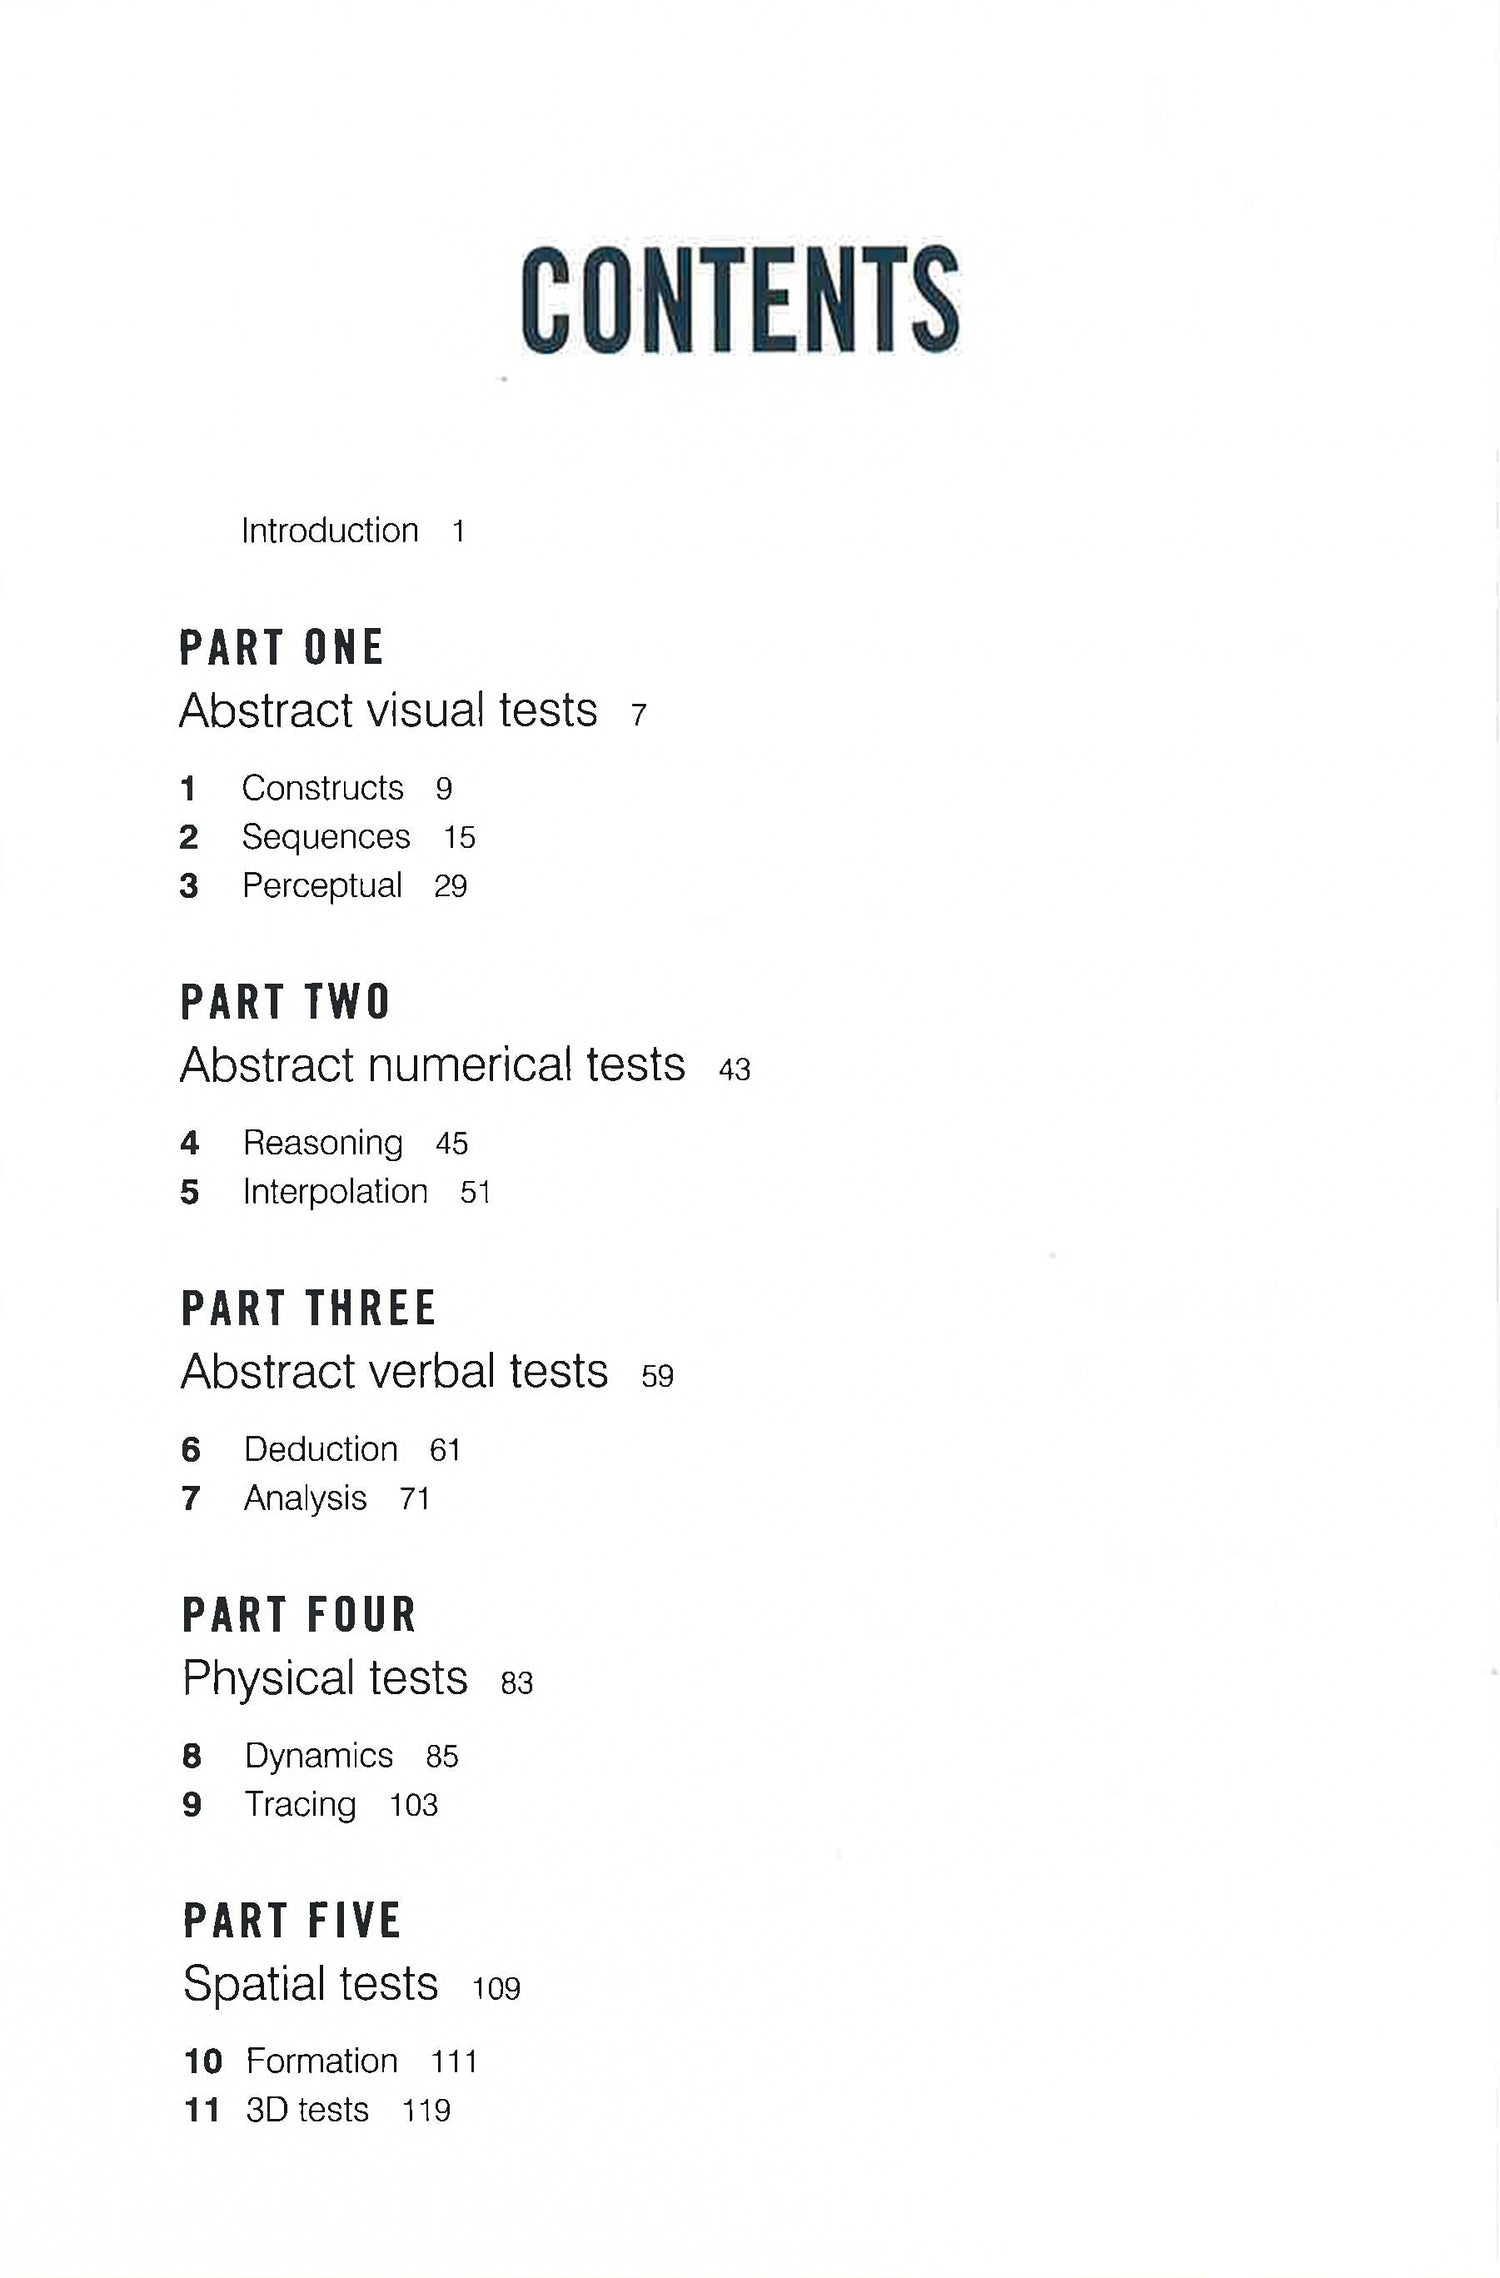The width and height of the screenshot is (1500, 2278).
Task: Select the Analysis chapter entry
Action: (305, 1499)
